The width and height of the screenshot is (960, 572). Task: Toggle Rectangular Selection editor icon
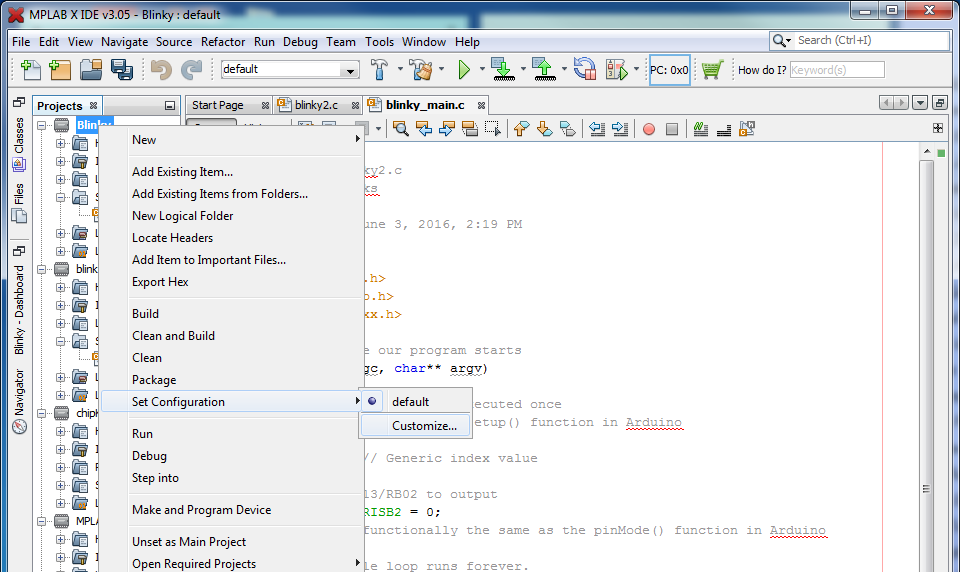coord(493,129)
